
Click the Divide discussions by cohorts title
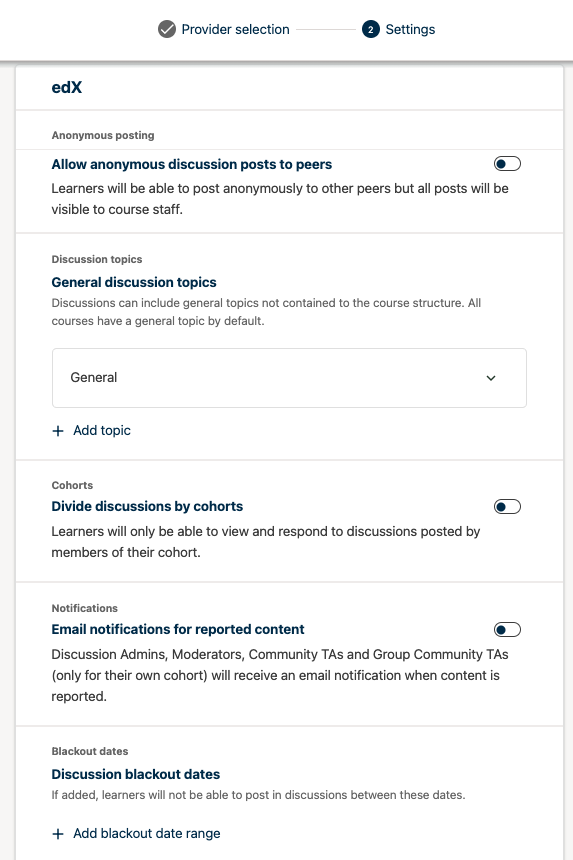[147, 506]
